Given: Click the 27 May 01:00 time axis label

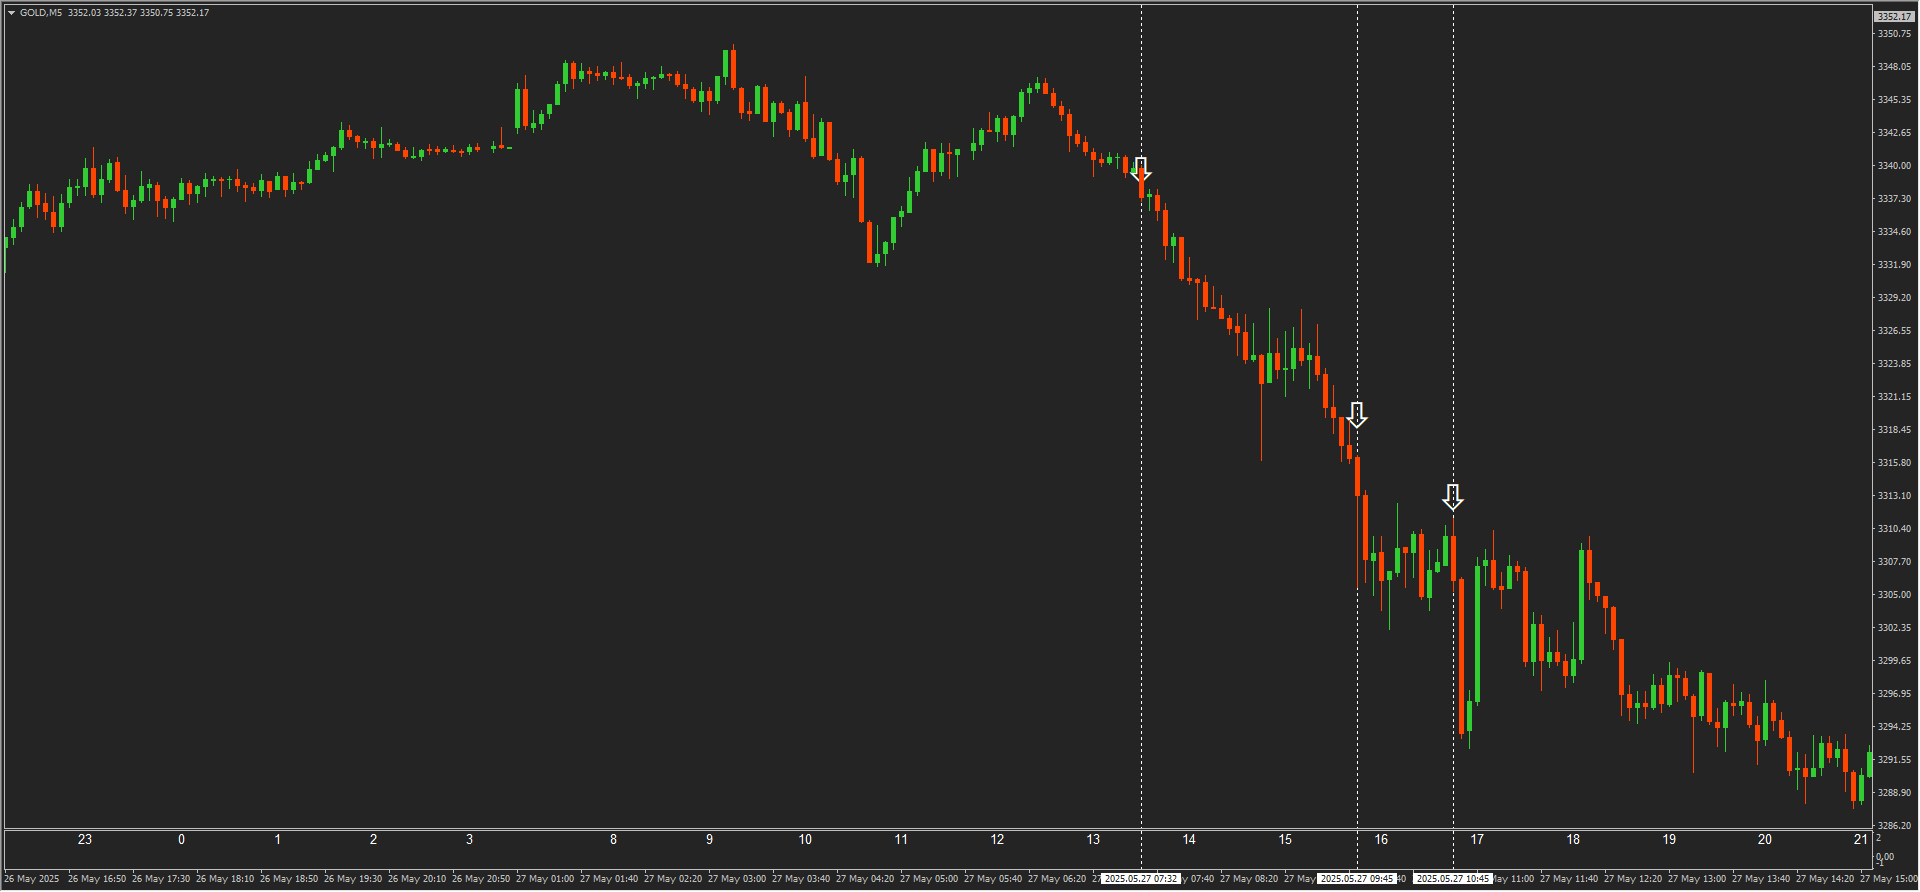Looking at the screenshot, I should 545,880.
